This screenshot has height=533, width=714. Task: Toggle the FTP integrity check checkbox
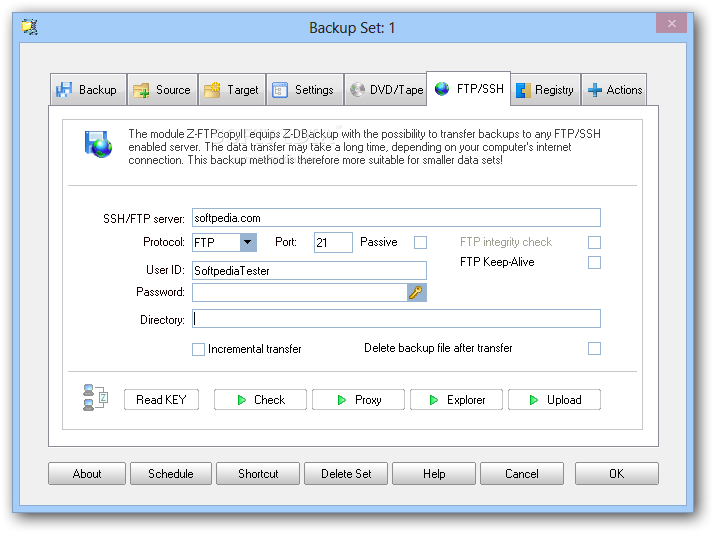click(594, 242)
